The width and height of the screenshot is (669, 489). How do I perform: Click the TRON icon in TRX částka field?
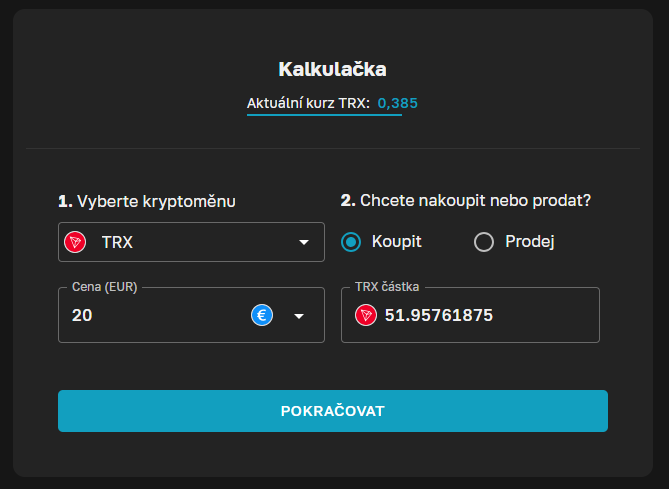[368, 315]
